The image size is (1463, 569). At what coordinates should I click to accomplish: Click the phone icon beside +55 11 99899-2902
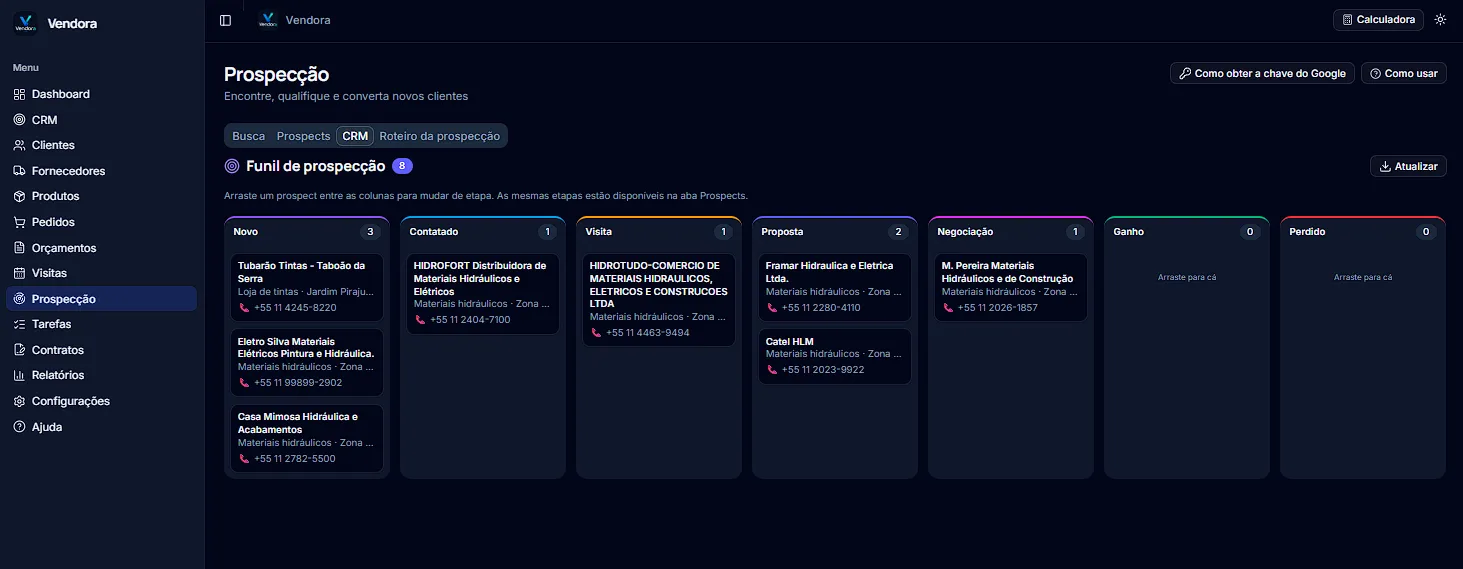pos(244,383)
